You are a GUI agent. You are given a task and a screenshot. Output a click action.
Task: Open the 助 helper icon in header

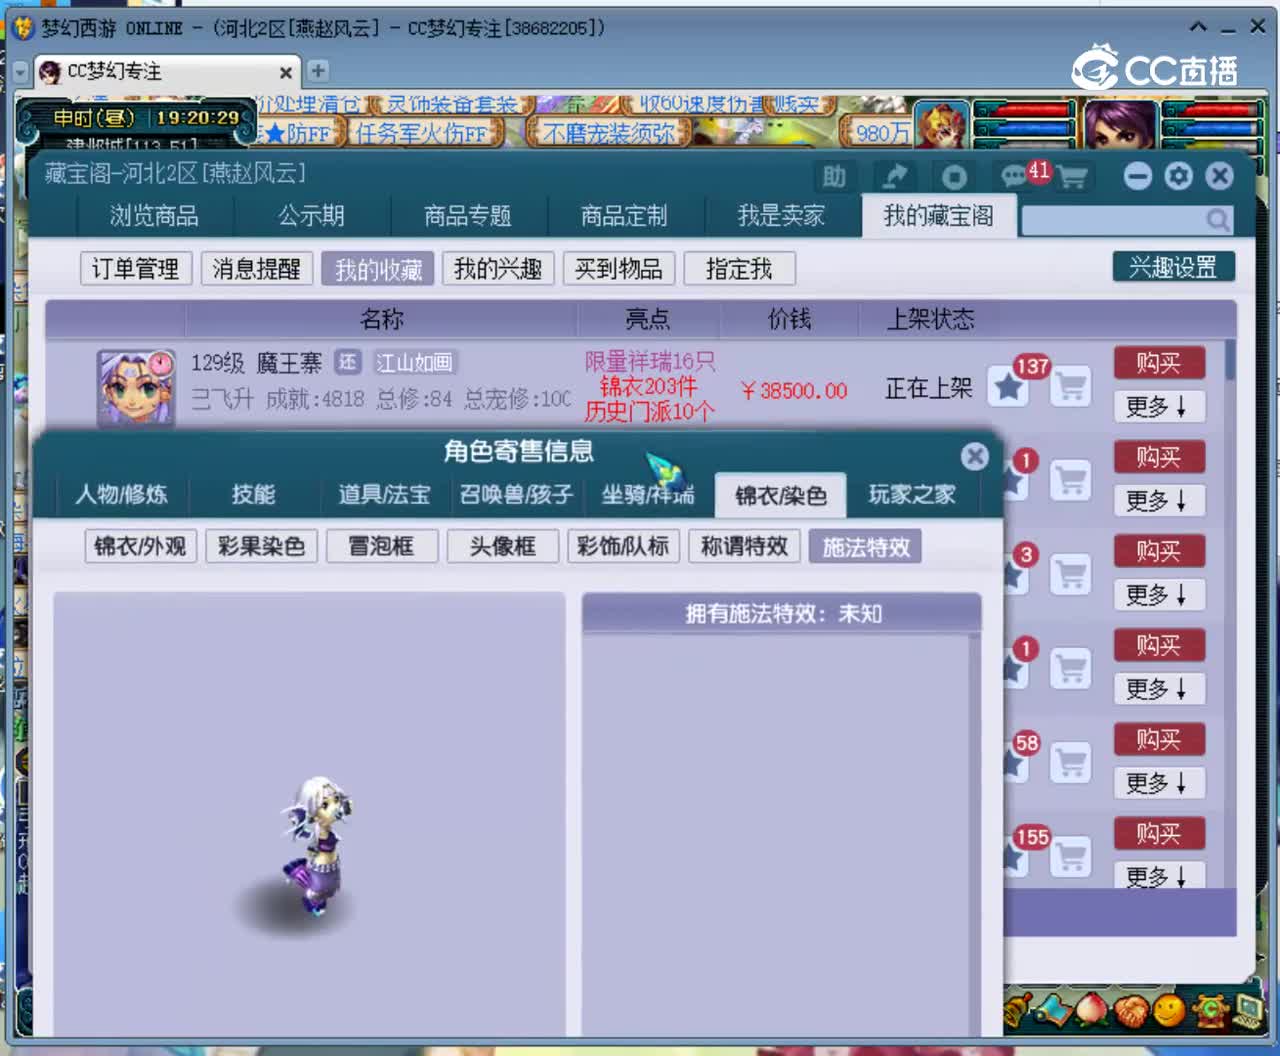click(834, 177)
